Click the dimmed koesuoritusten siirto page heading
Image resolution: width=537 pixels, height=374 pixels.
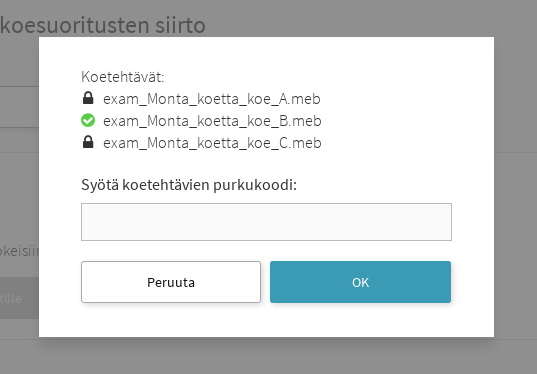103,25
